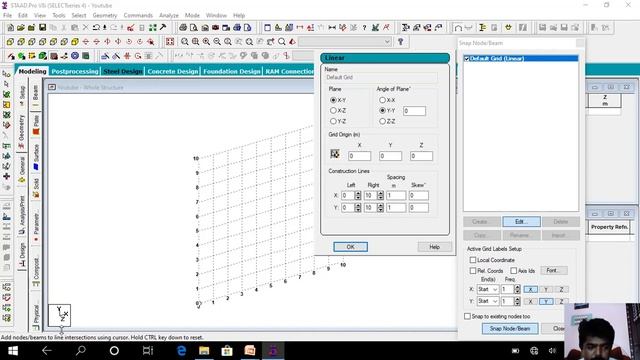
Task: Click the key icon beside dropdown
Action: click(400, 42)
